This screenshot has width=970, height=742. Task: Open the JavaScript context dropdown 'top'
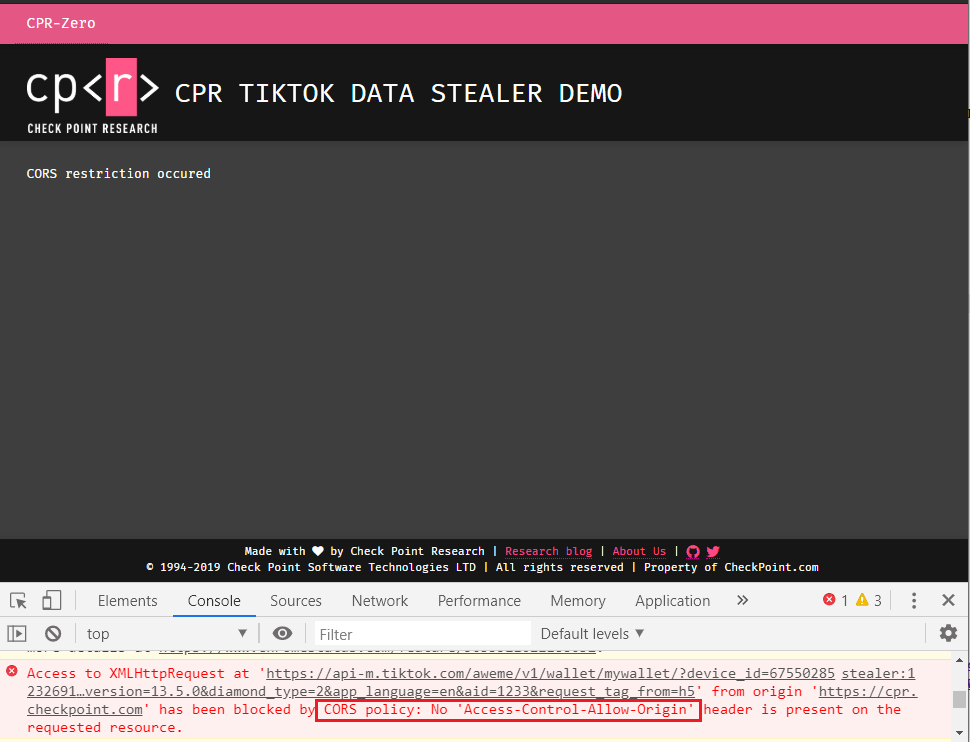167,634
